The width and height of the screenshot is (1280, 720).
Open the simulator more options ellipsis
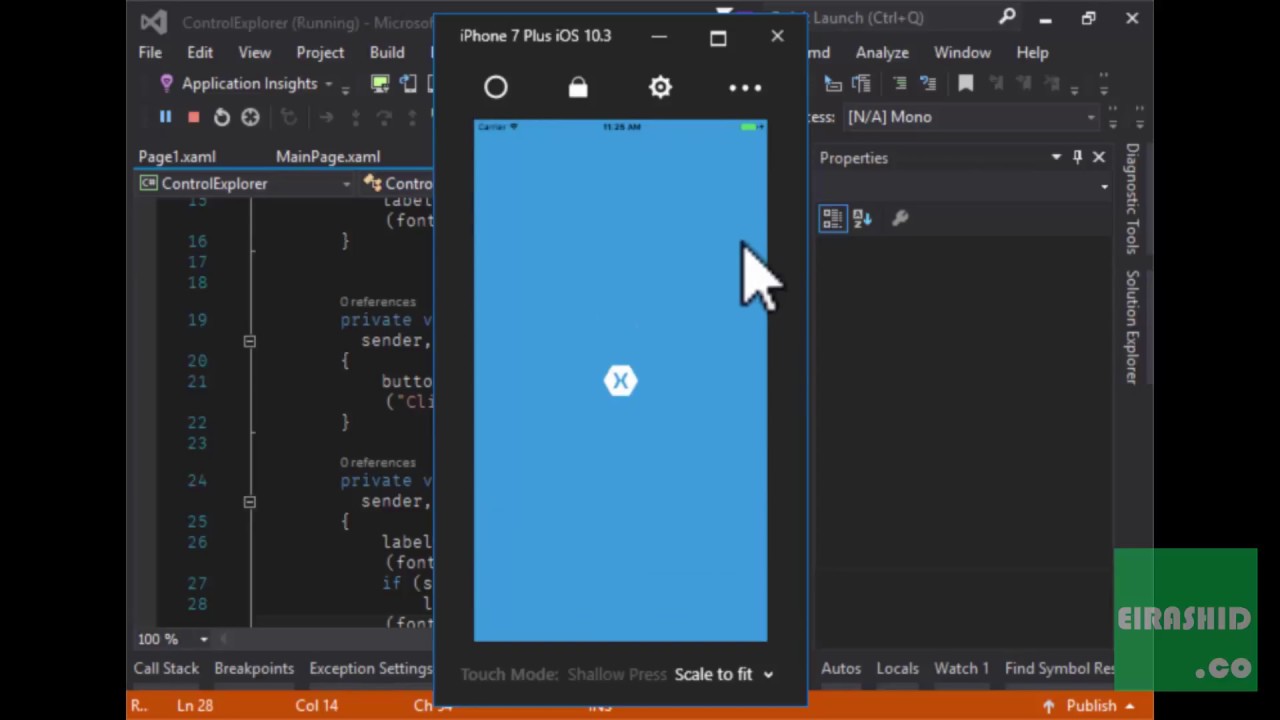pyautogui.click(x=745, y=88)
